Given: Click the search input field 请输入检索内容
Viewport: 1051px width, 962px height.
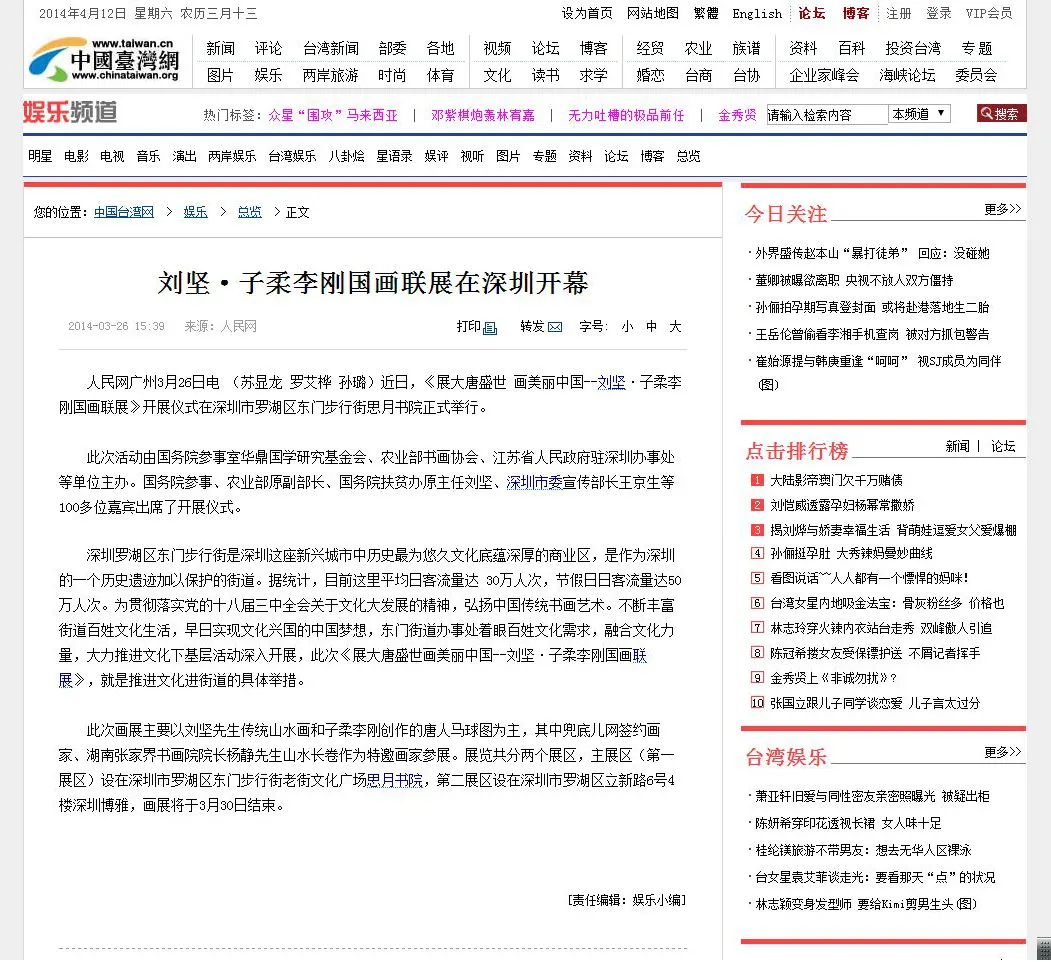Looking at the screenshot, I should [827, 115].
